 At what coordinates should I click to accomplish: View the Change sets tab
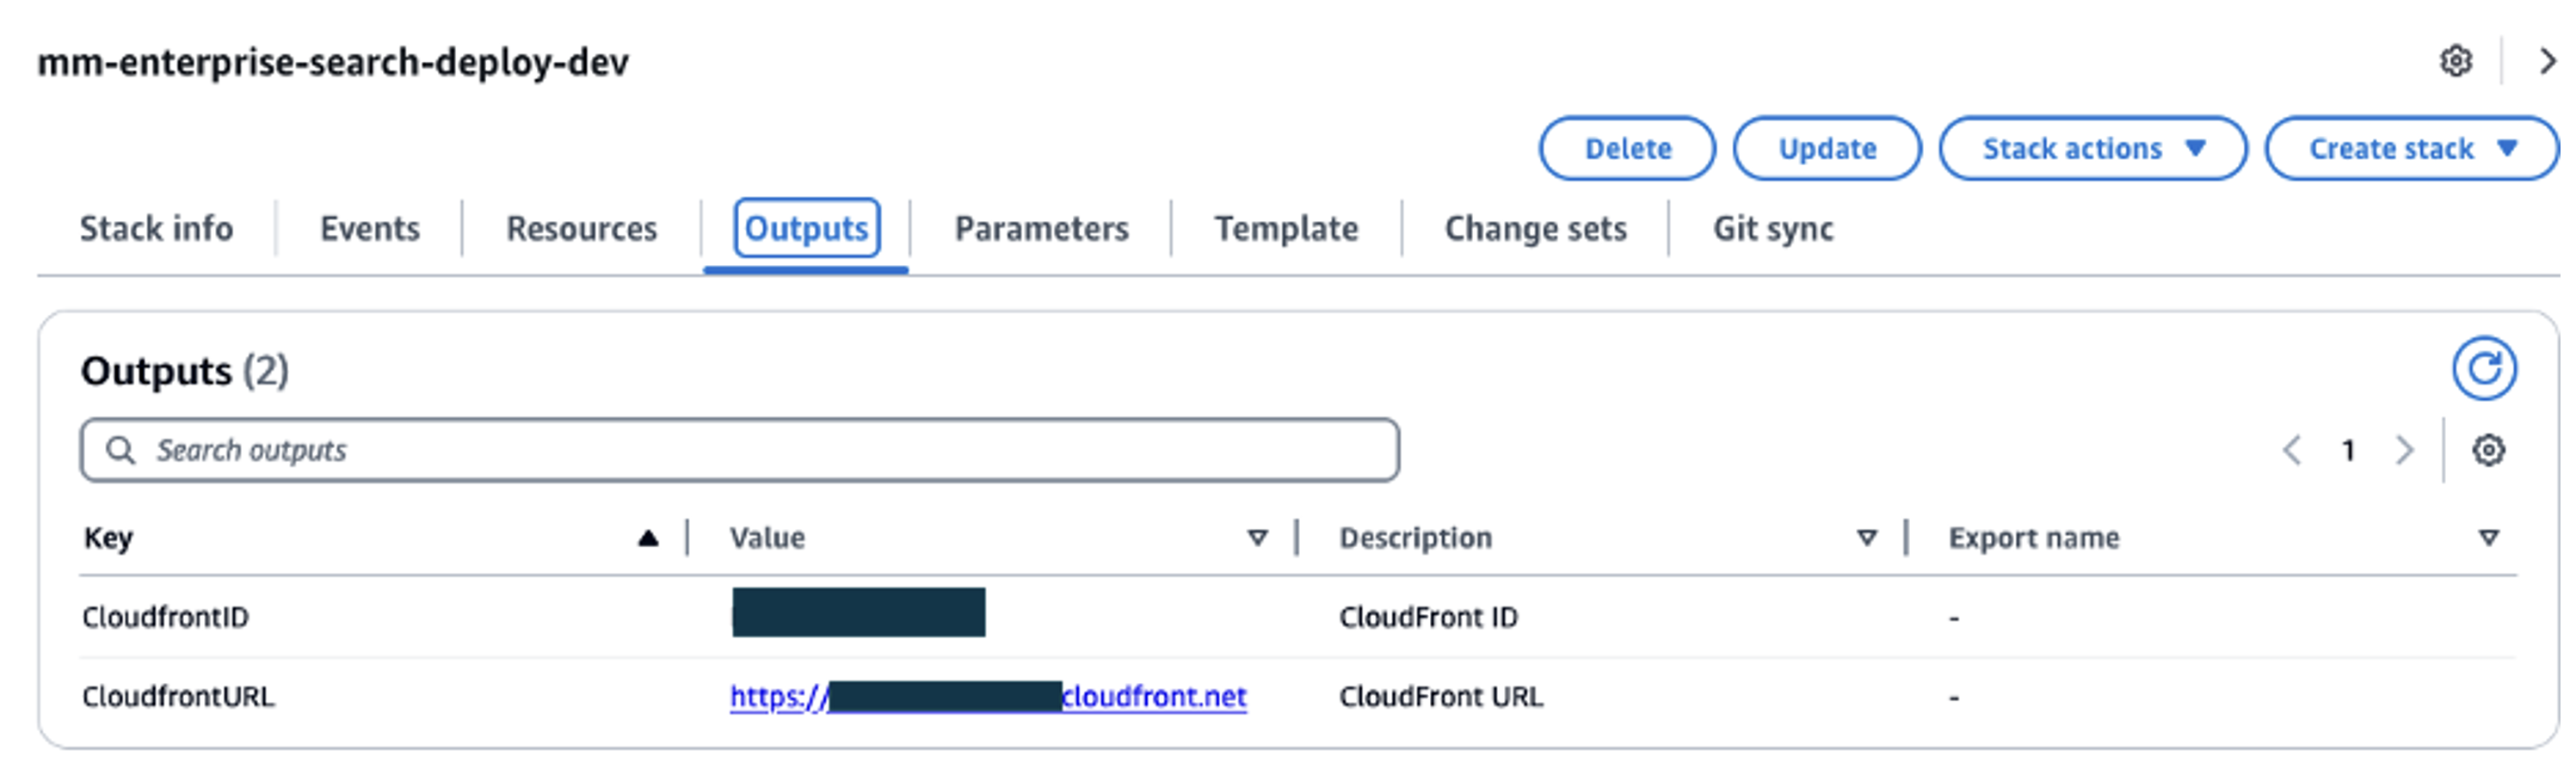[x=1535, y=229]
